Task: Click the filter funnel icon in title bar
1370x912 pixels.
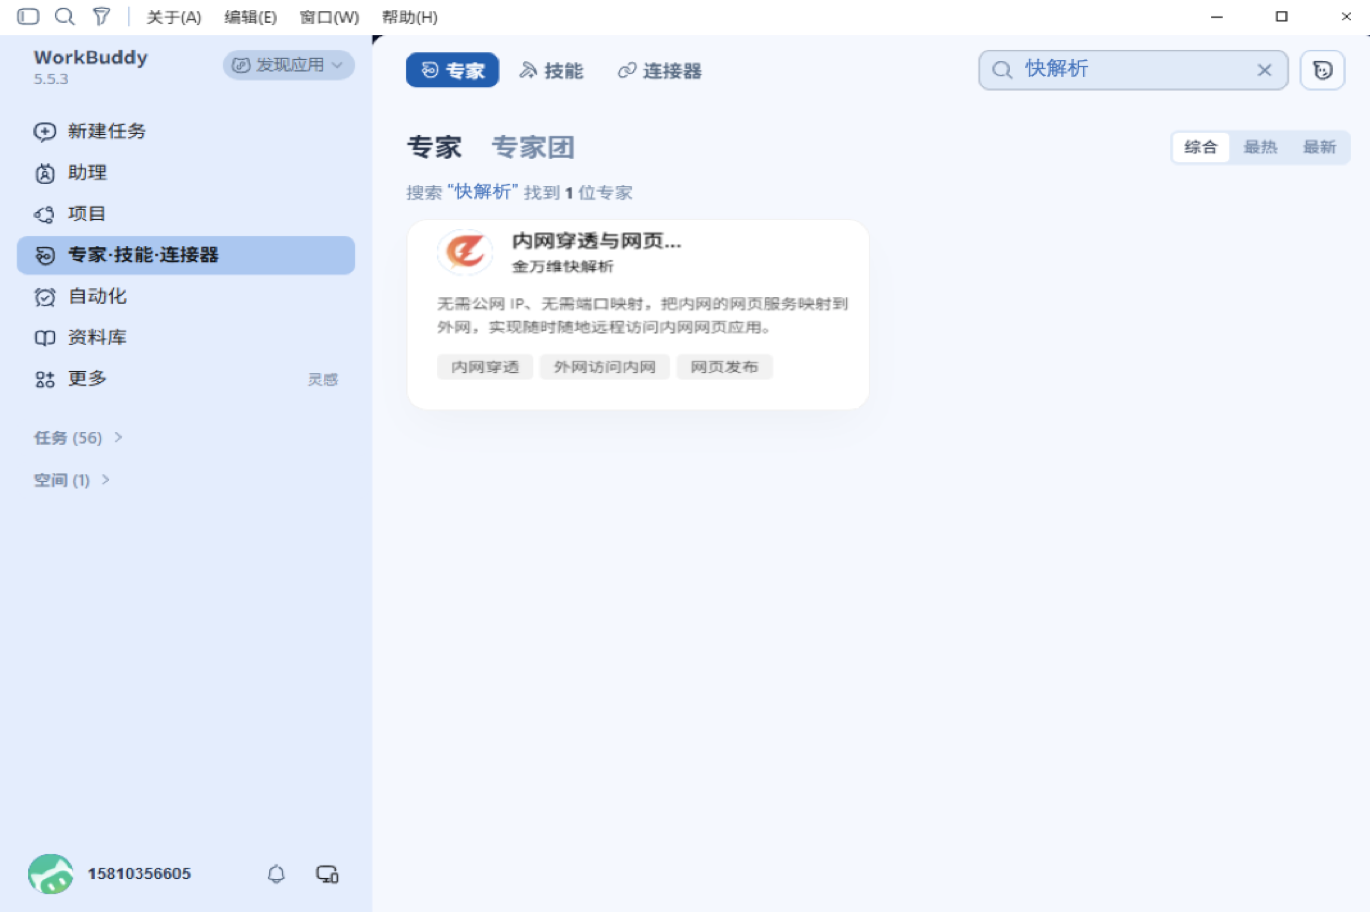Action: point(101,16)
